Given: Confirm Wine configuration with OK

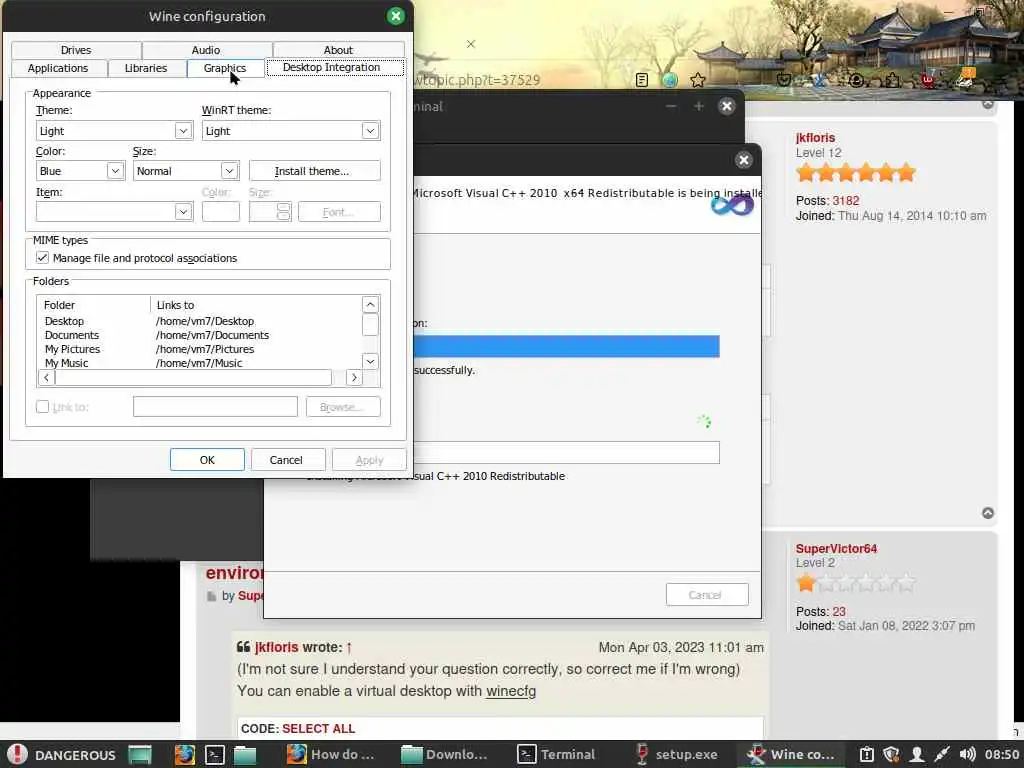Looking at the screenshot, I should (207, 460).
